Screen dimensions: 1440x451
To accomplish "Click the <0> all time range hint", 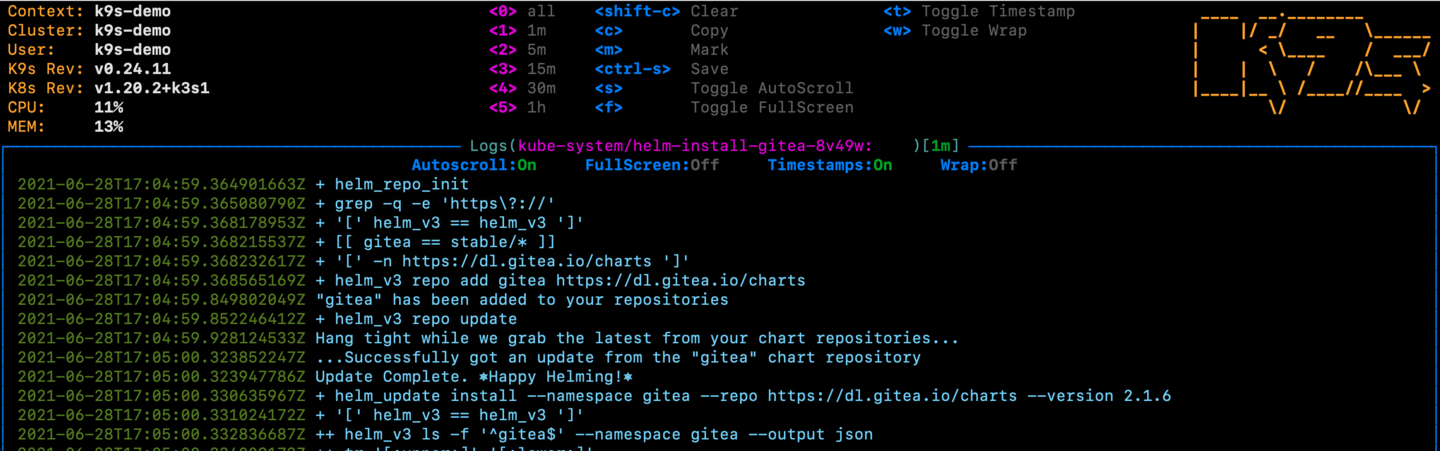I will [x=522, y=11].
